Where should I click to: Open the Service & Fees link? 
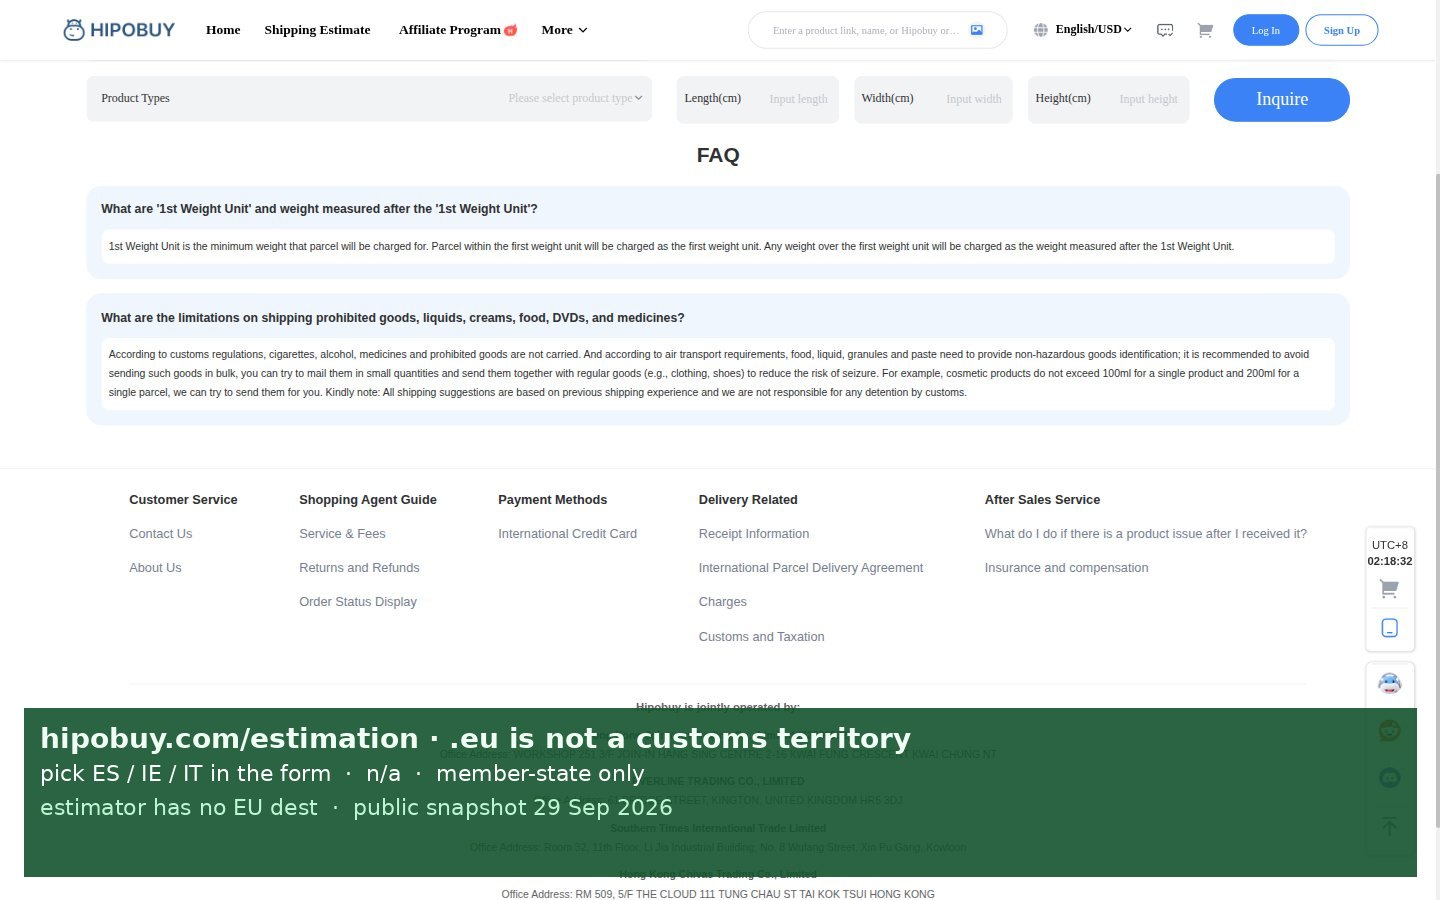click(x=342, y=534)
